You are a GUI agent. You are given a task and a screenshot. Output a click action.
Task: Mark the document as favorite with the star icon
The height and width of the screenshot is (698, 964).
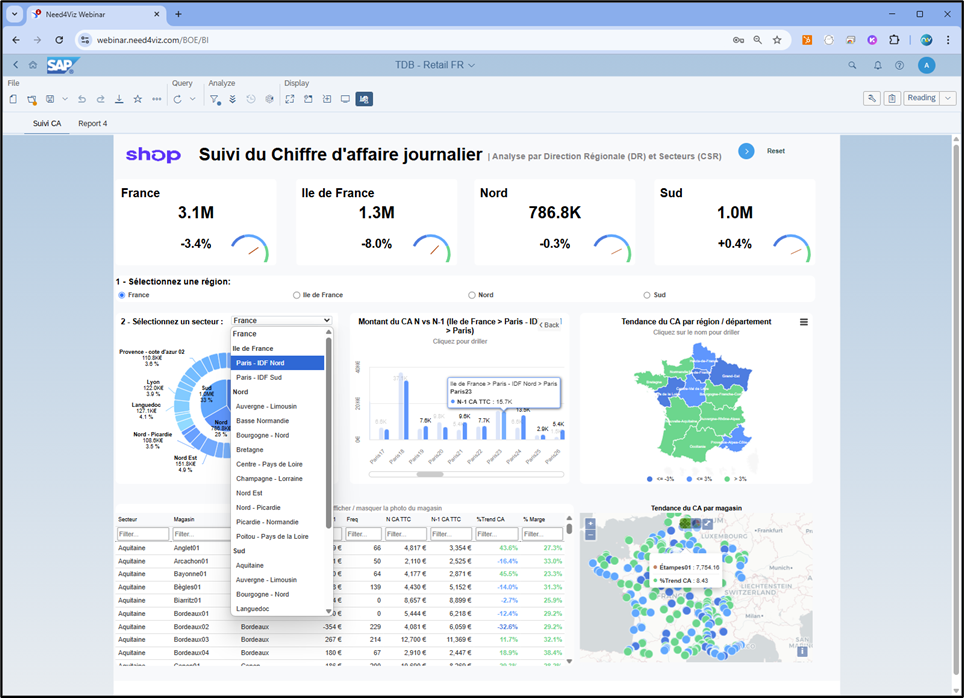pos(137,99)
